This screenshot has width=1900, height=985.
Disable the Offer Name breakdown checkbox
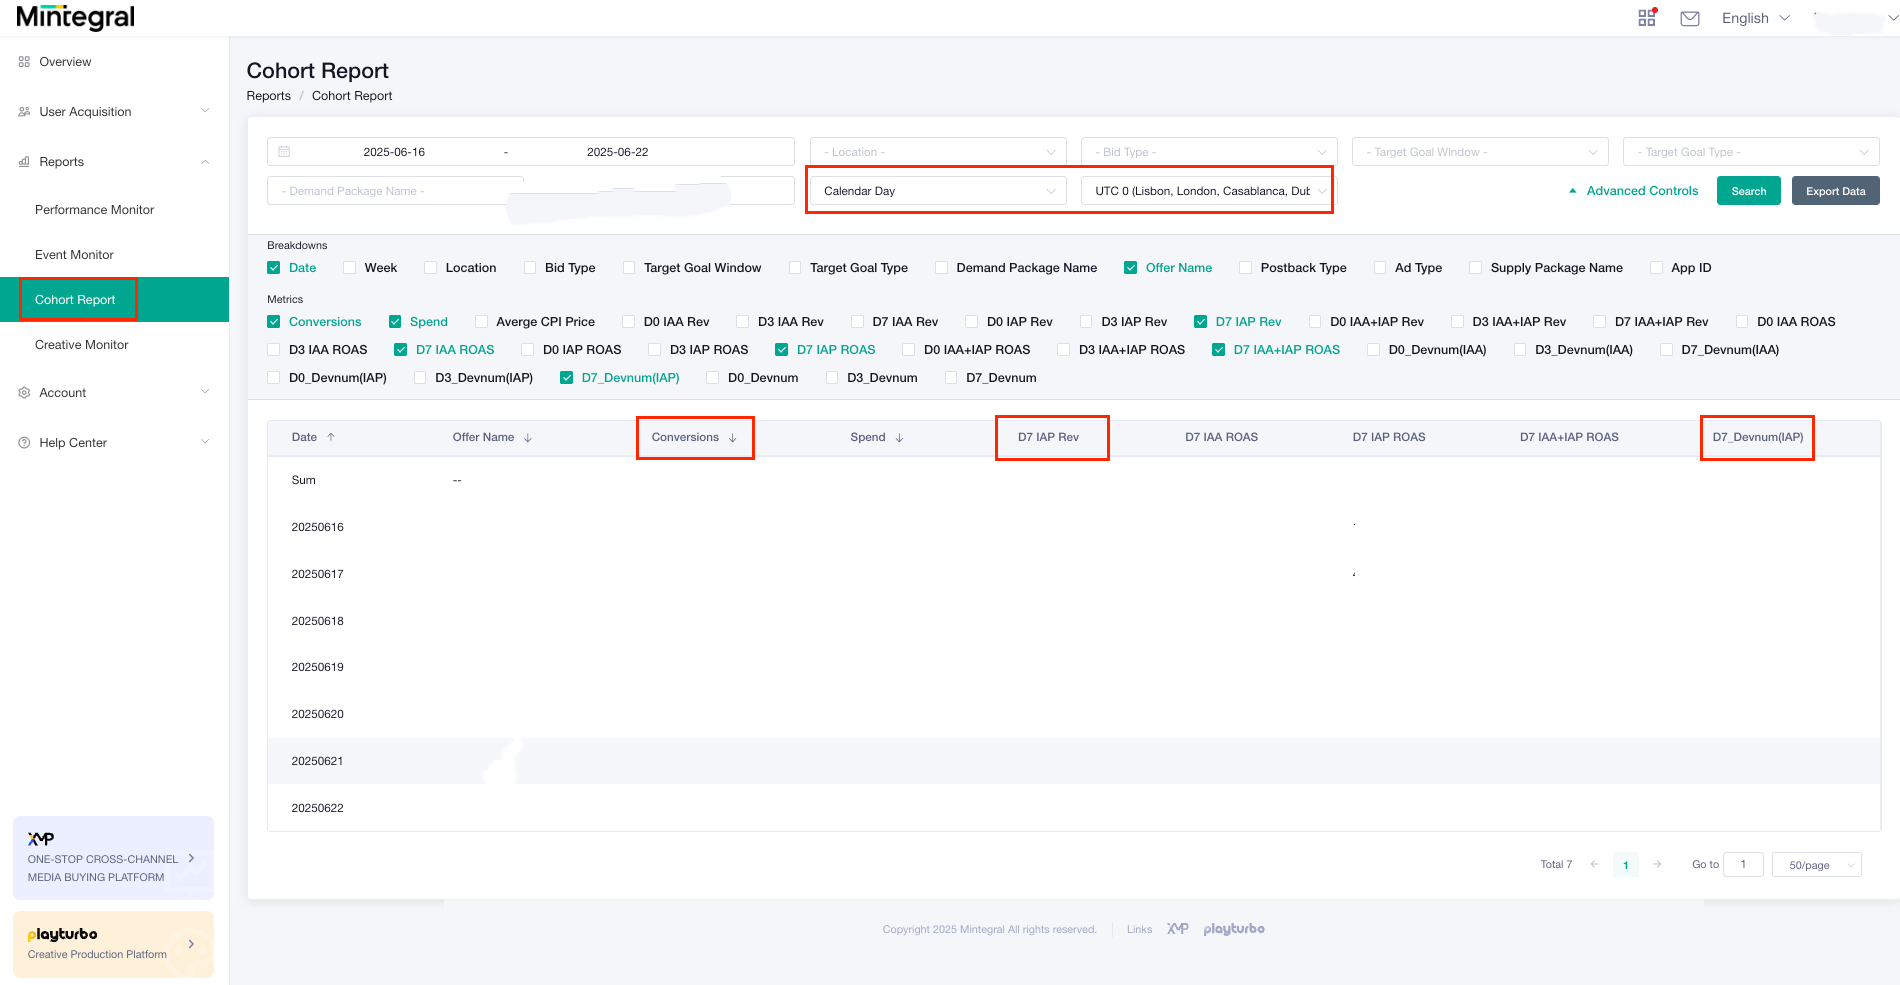click(x=1130, y=267)
